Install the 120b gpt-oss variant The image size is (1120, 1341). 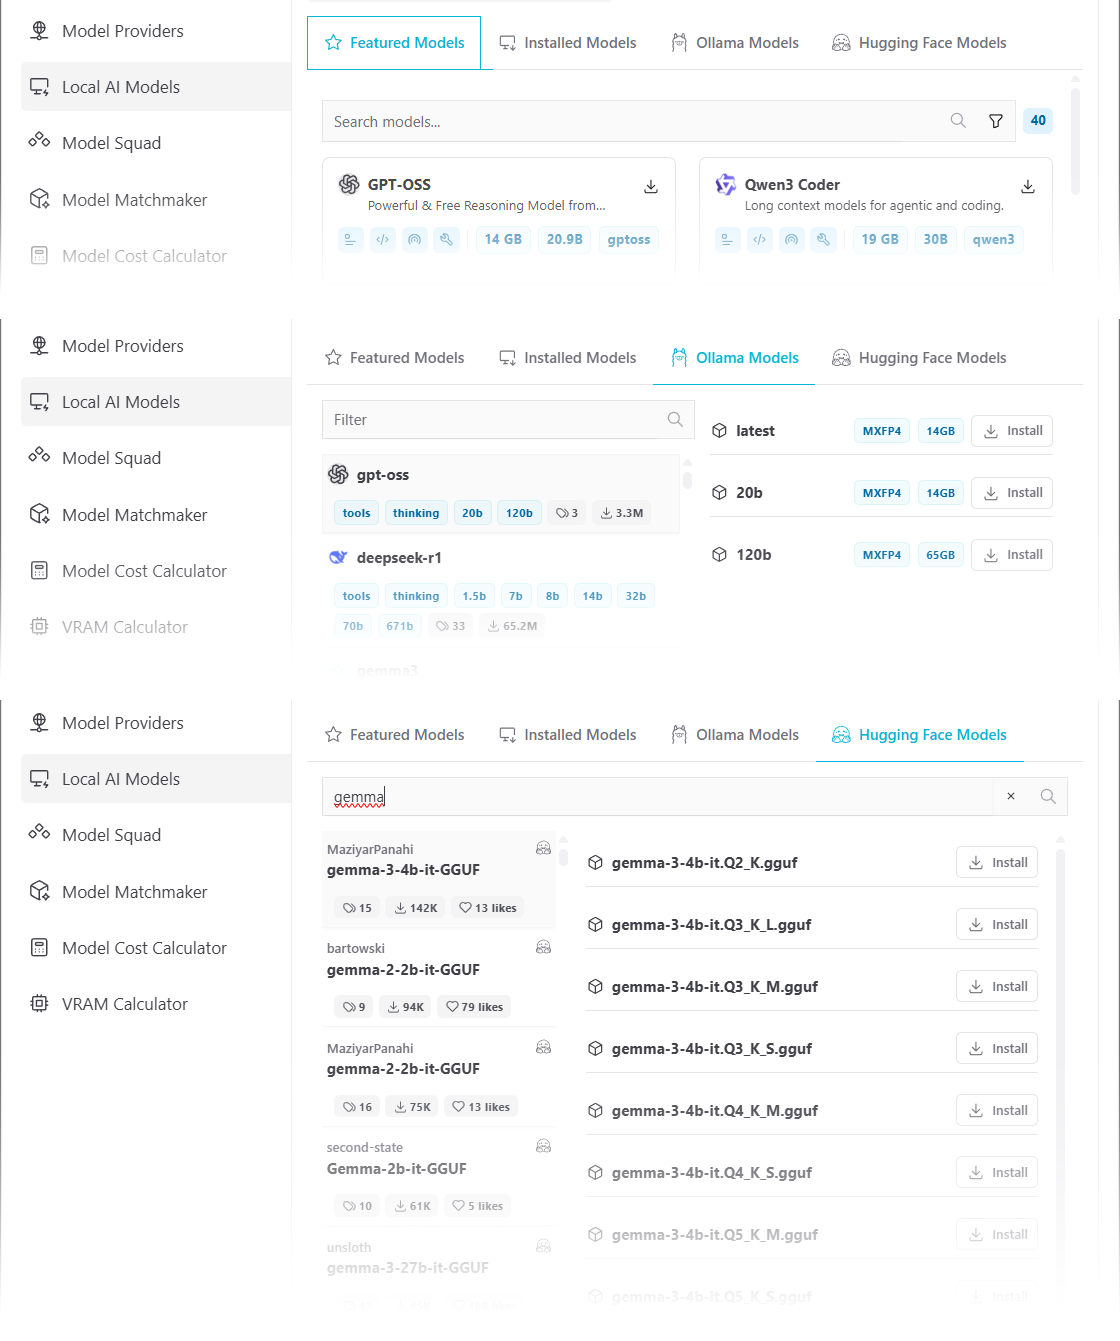tap(1012, 555)
